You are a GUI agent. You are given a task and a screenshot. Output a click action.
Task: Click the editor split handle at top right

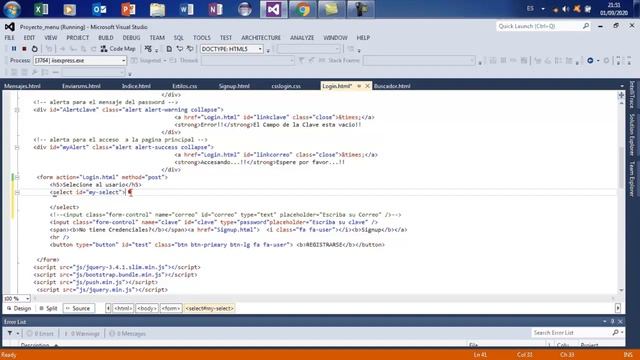(621, 95)
